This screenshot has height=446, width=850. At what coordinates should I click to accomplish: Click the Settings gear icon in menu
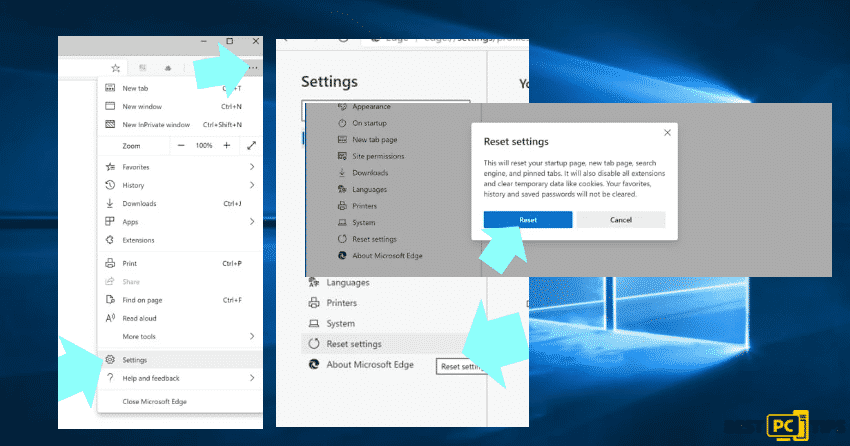(x=110, y=359)
